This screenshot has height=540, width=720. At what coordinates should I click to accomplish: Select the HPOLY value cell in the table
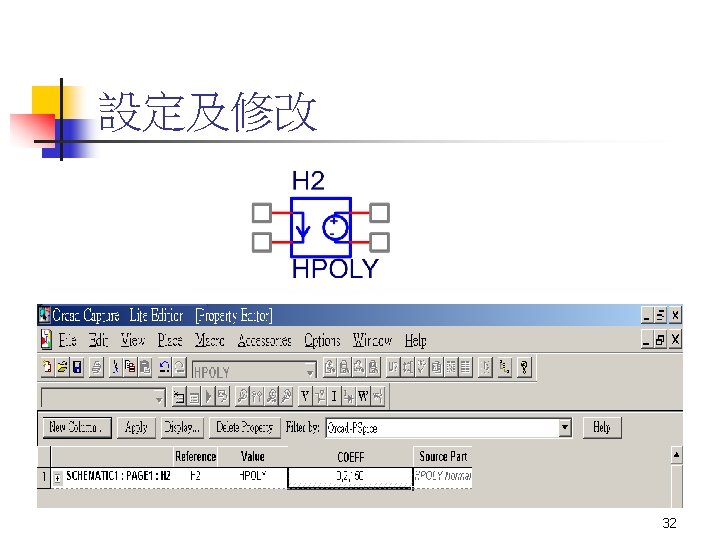[x=253, y=477]
